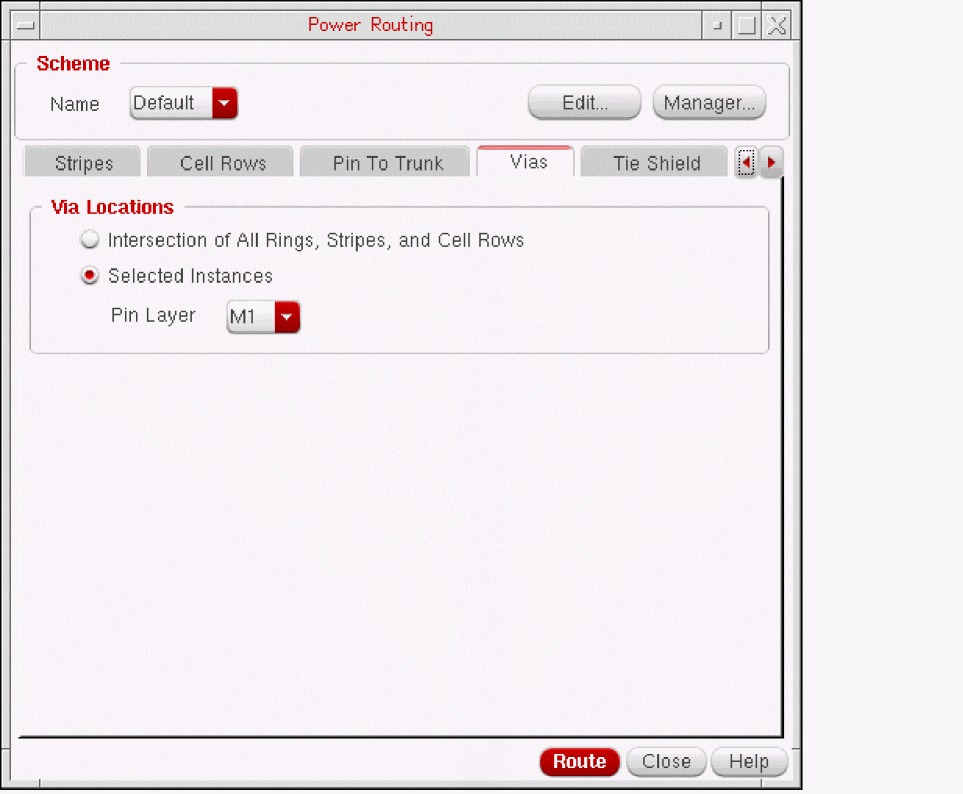This screenshot has height=794, width=963.
Task: Select Intersection of All Rings, Stripes, and Cell Rows
Action: point(90,239)
